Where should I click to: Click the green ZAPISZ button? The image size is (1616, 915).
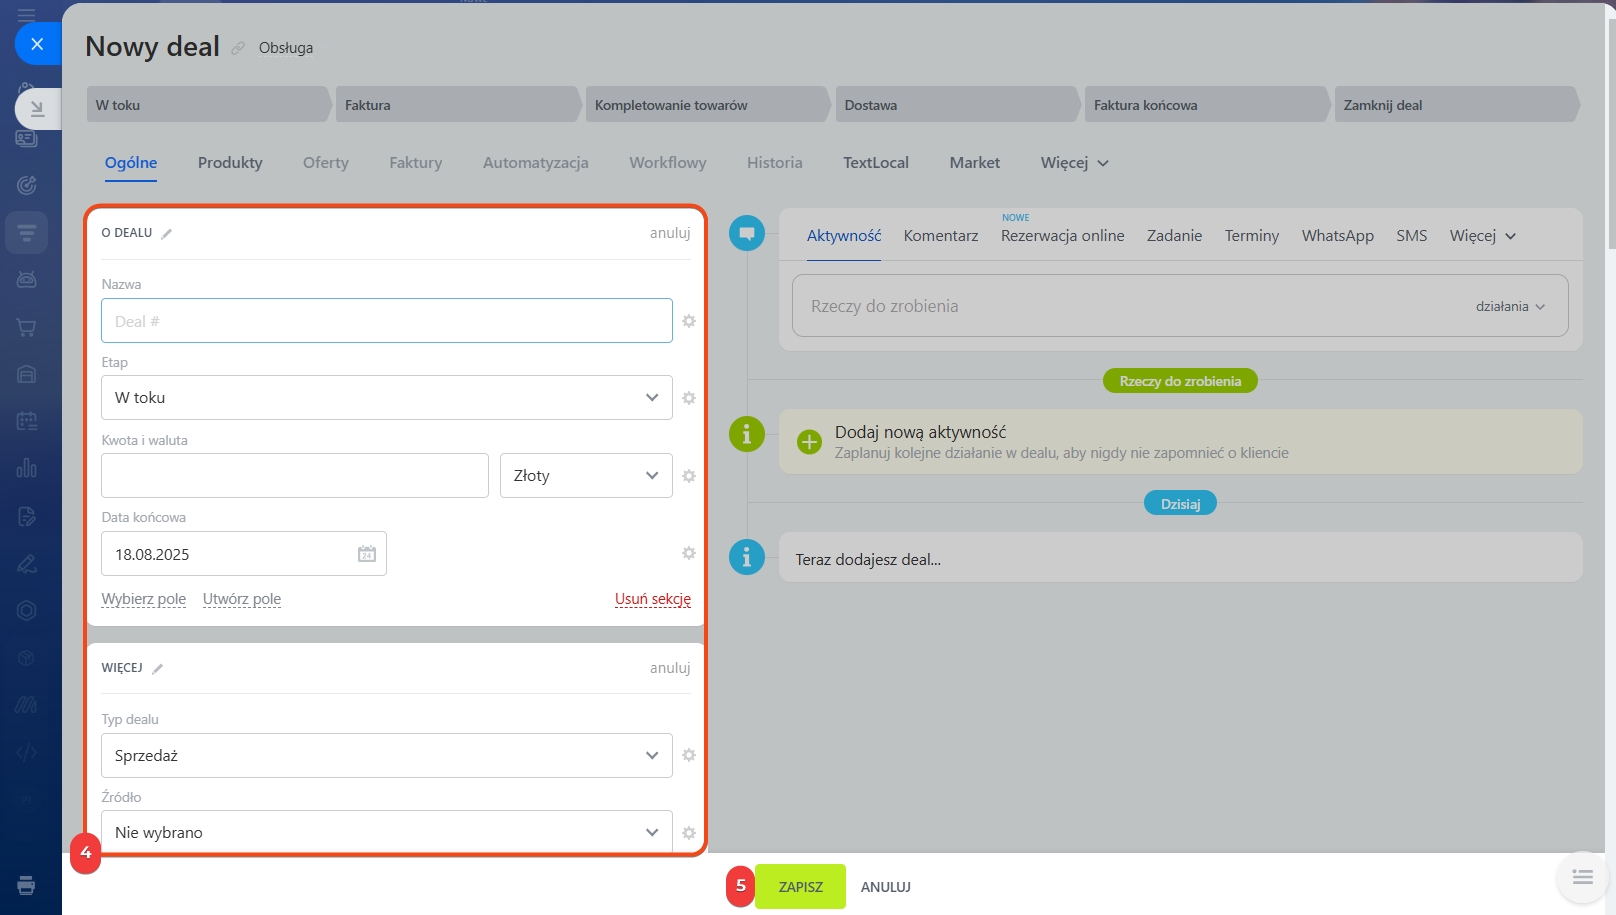coord(800,887)
